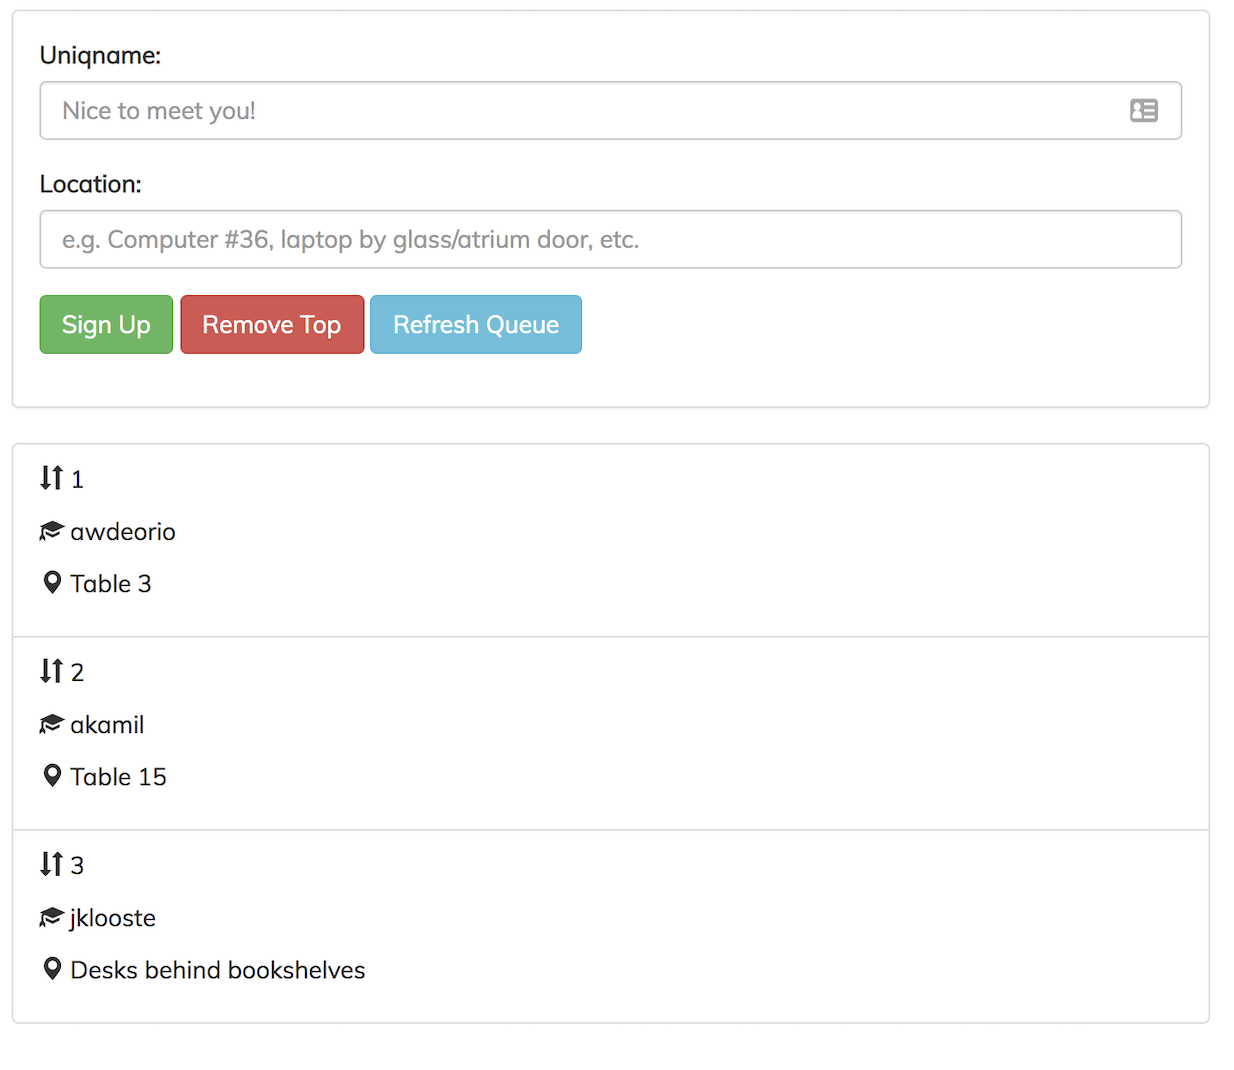Click the sort arrows icon beside position 1
Screen dimensions: 1234x1070
tap(52, 478)
